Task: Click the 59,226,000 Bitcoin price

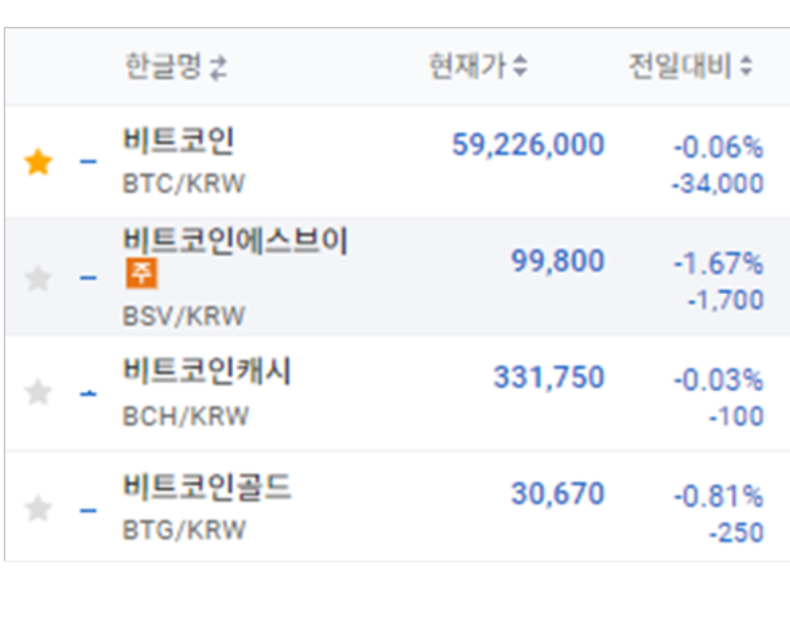Action: [x=528, y=145]
